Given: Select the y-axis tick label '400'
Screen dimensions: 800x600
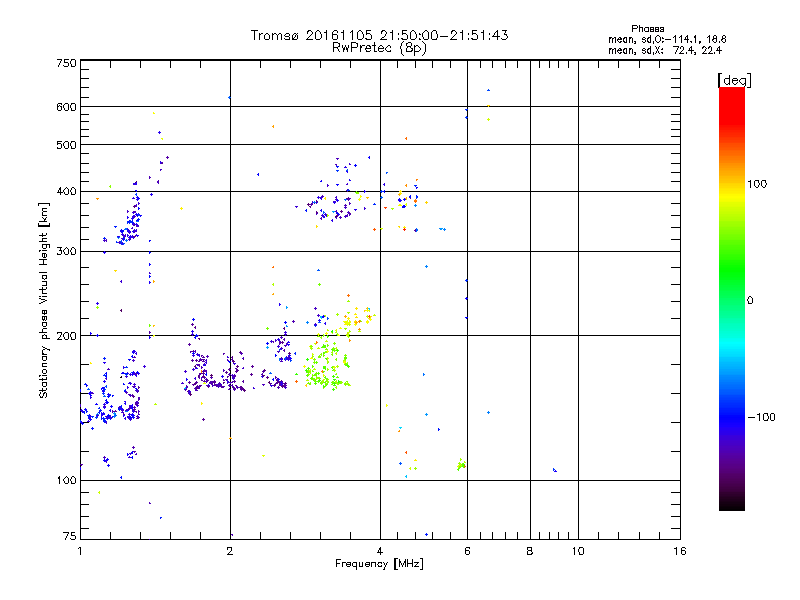Looking at the screenshot, I should [x=66, y=192].
